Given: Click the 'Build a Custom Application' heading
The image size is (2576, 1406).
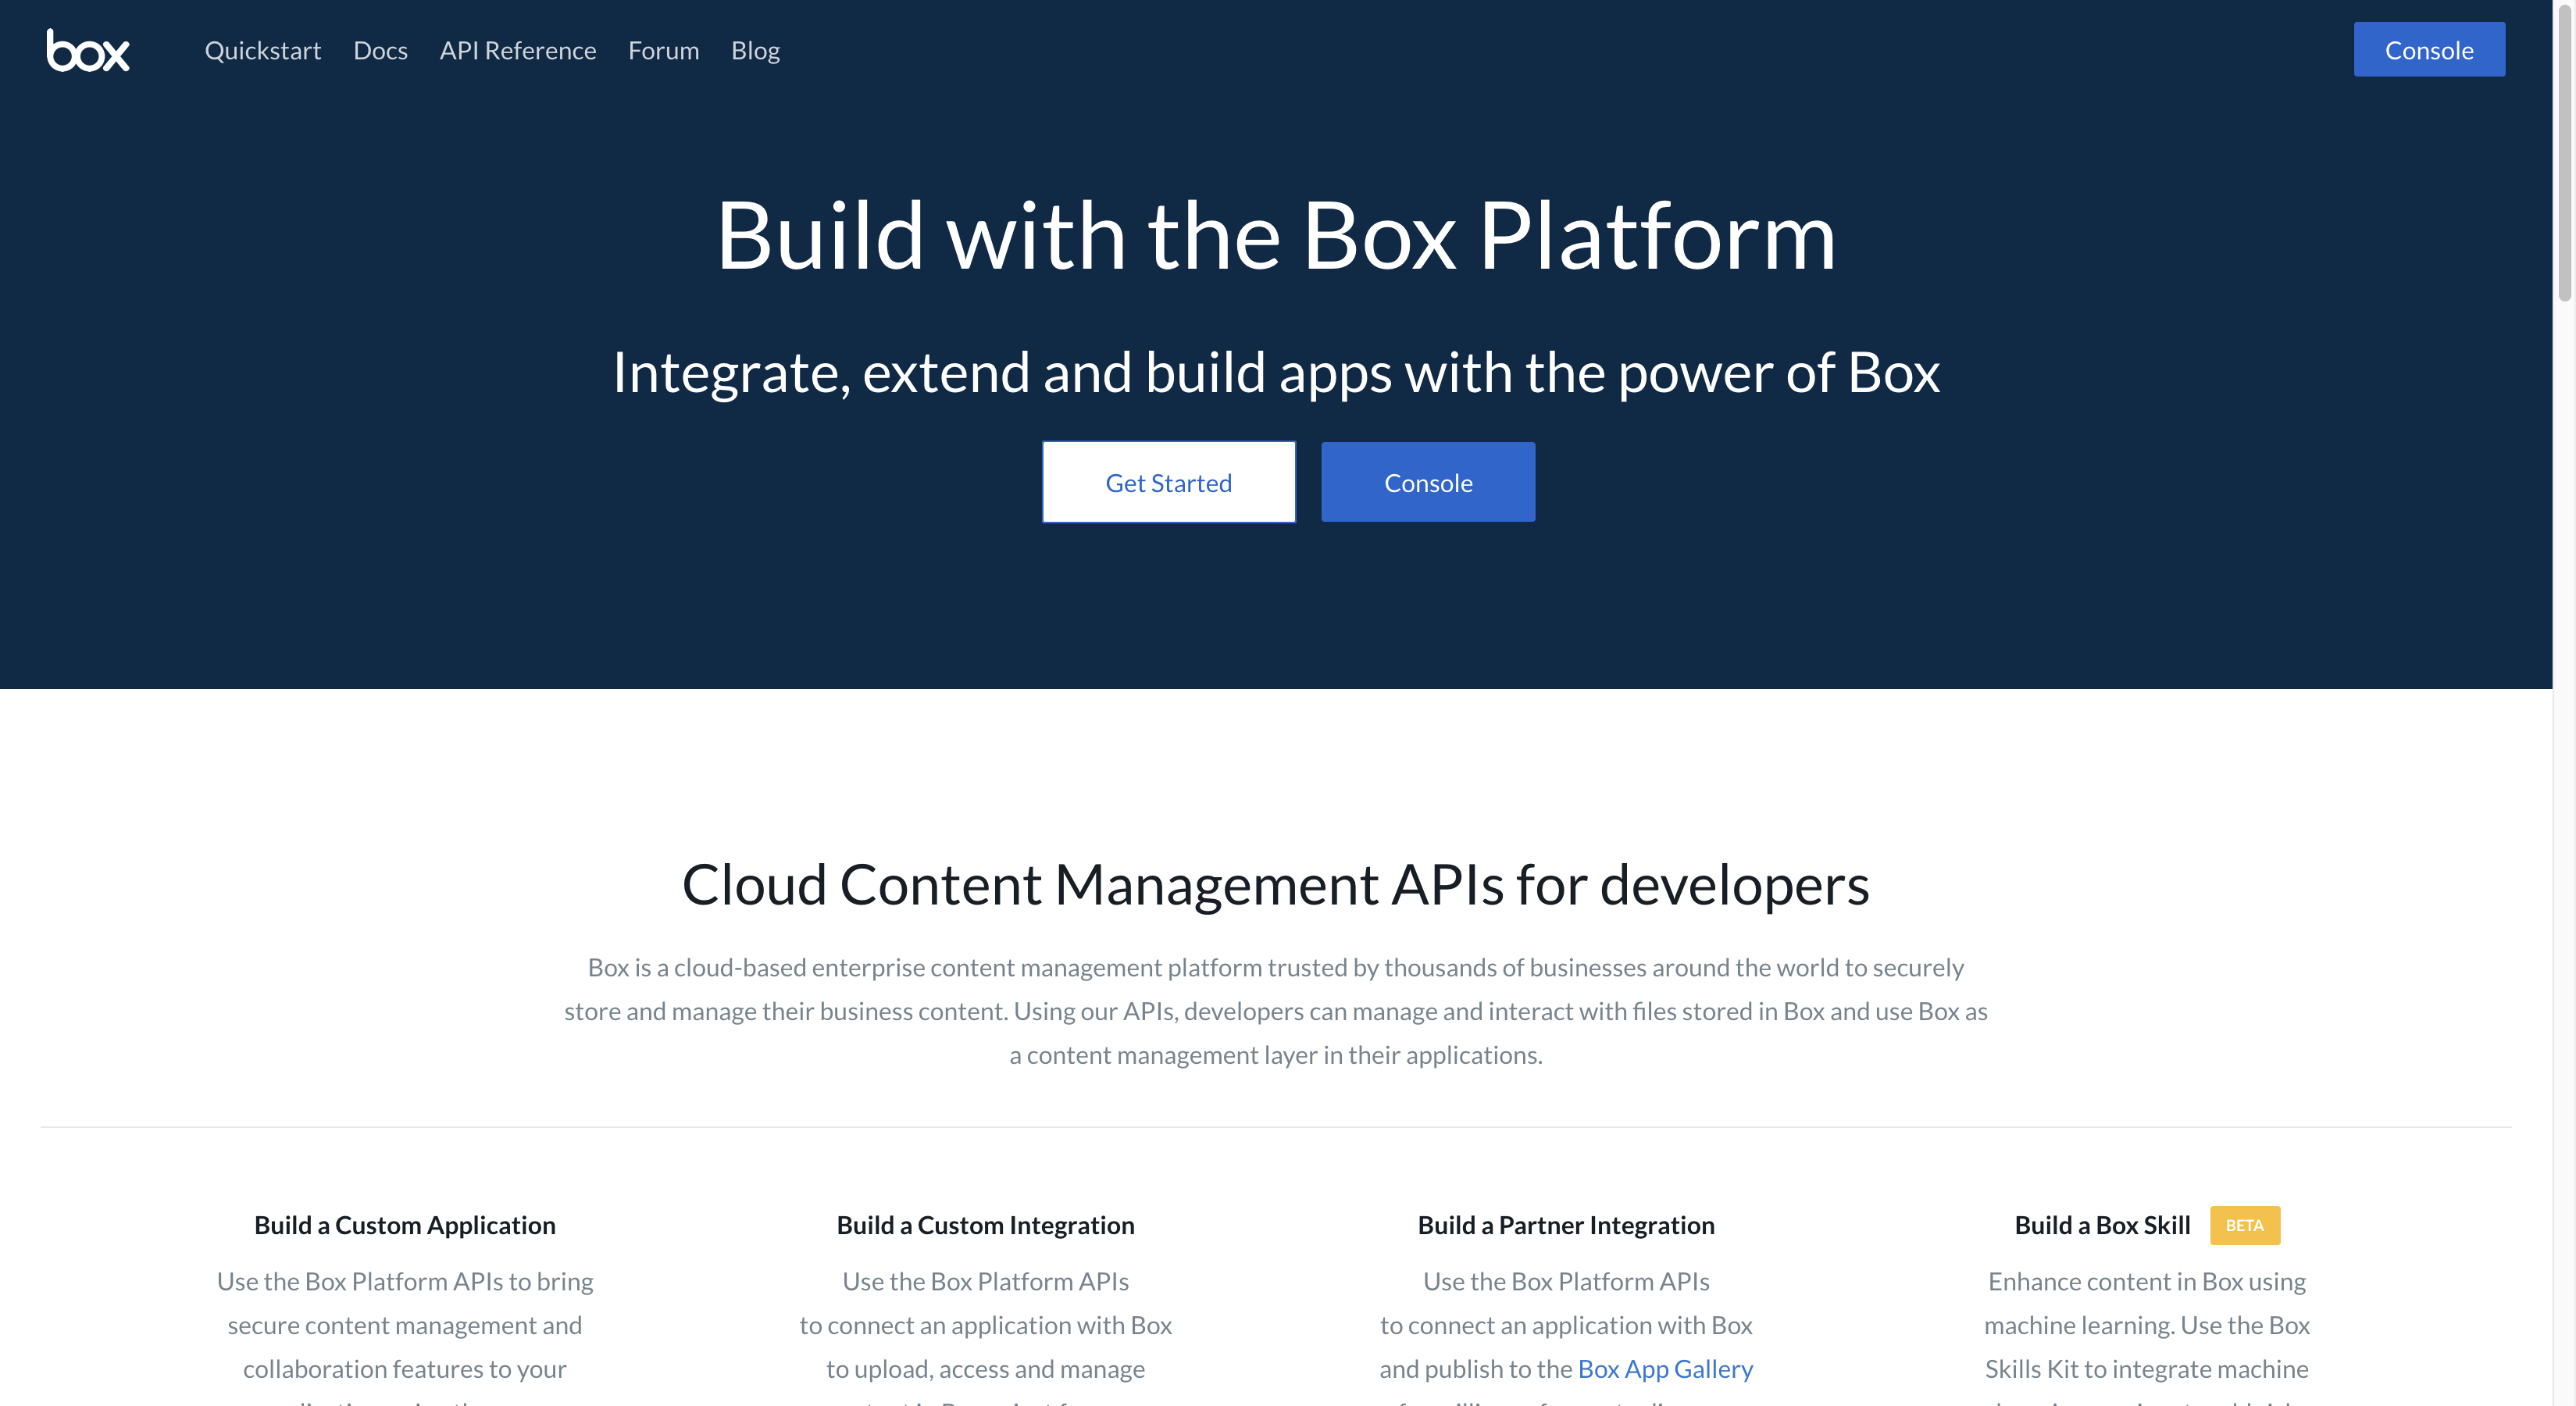Looking at the screenshot, I should (x=405, y=1225).
